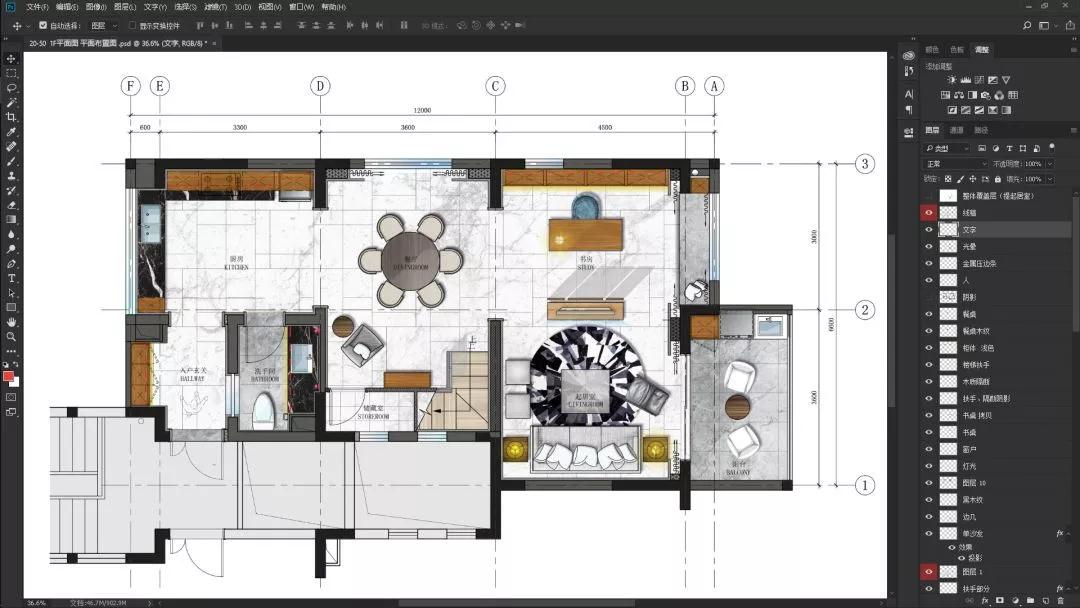Select the 书桌 拷贝 layer name
Image resolution: width=1080 pixels, height=608 pixels.
[x=977, y=415]
